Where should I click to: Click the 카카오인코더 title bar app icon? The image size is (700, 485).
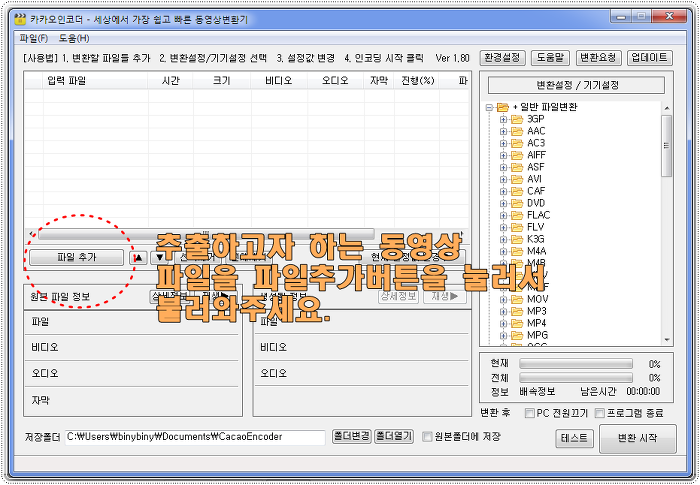pos(20,19)
